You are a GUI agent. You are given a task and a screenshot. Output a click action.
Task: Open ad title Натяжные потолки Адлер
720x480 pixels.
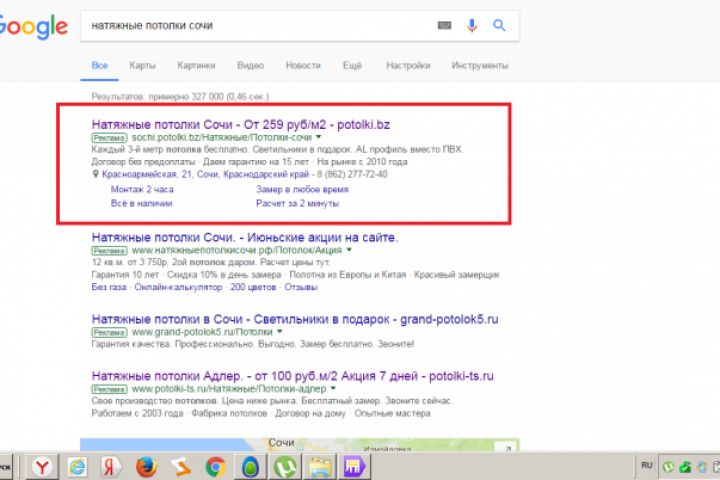click(292, 376)
